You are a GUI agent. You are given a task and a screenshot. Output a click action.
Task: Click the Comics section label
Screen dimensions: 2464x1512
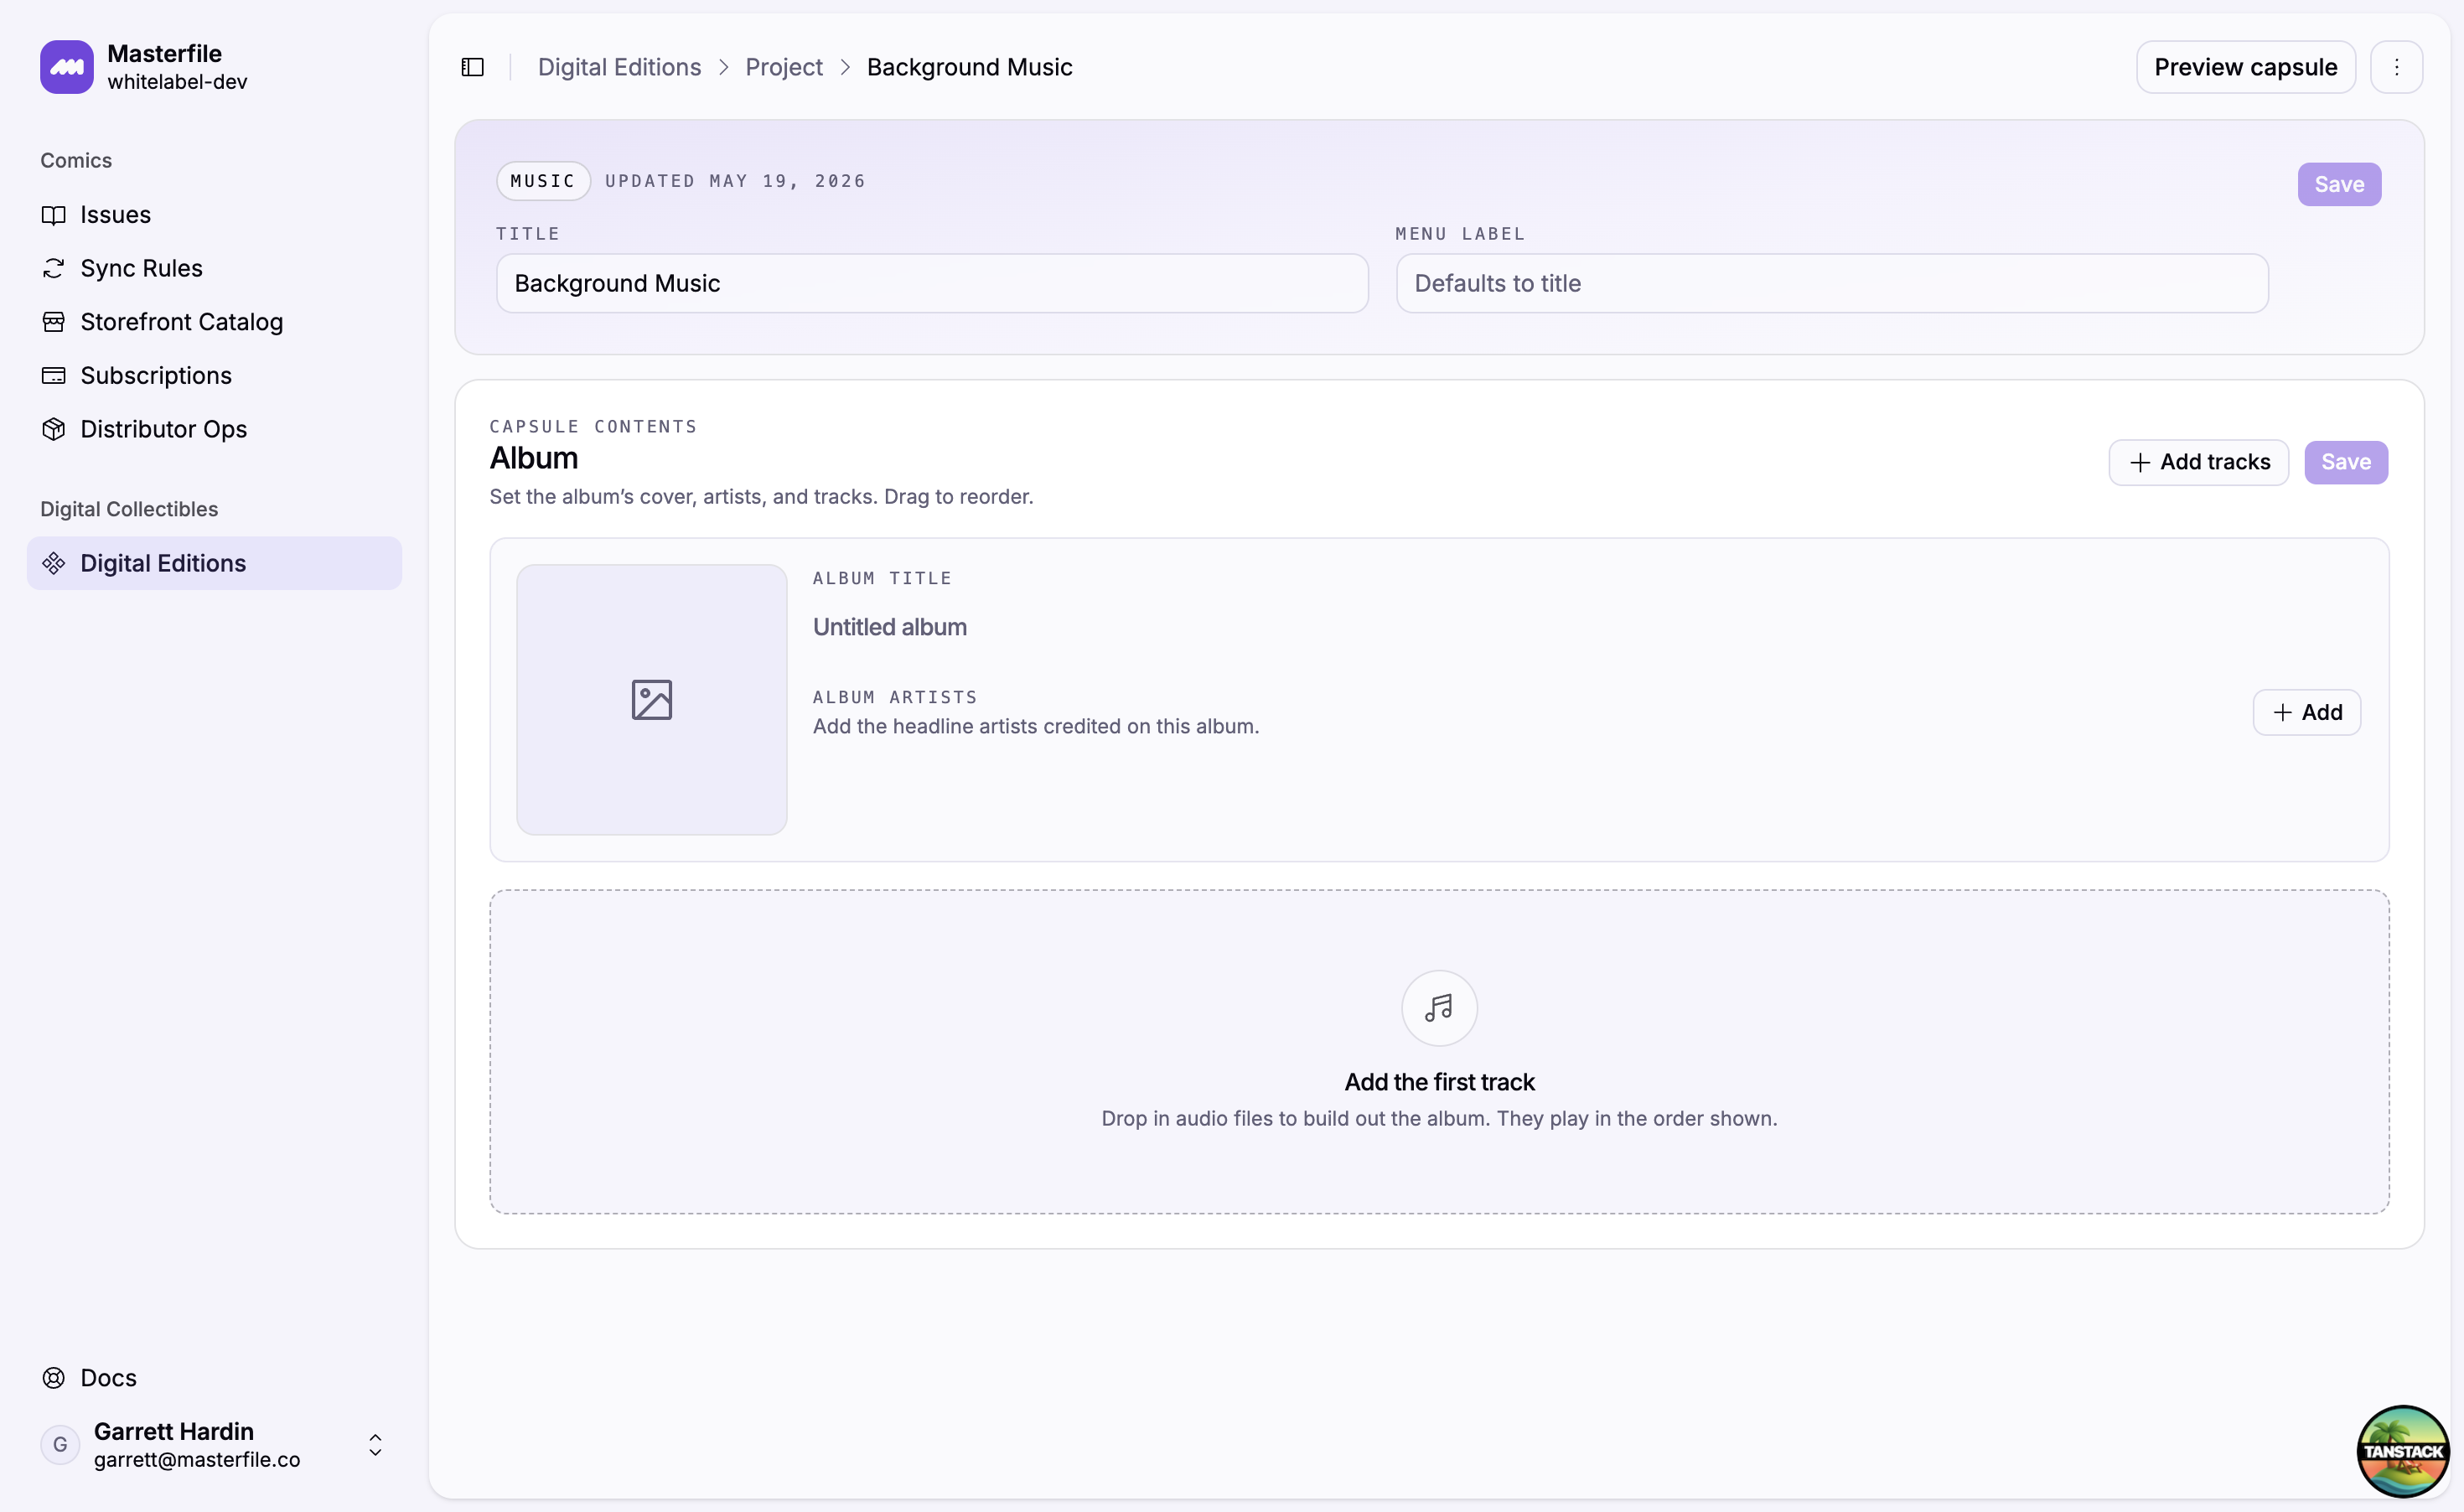[x=76, y=160]
